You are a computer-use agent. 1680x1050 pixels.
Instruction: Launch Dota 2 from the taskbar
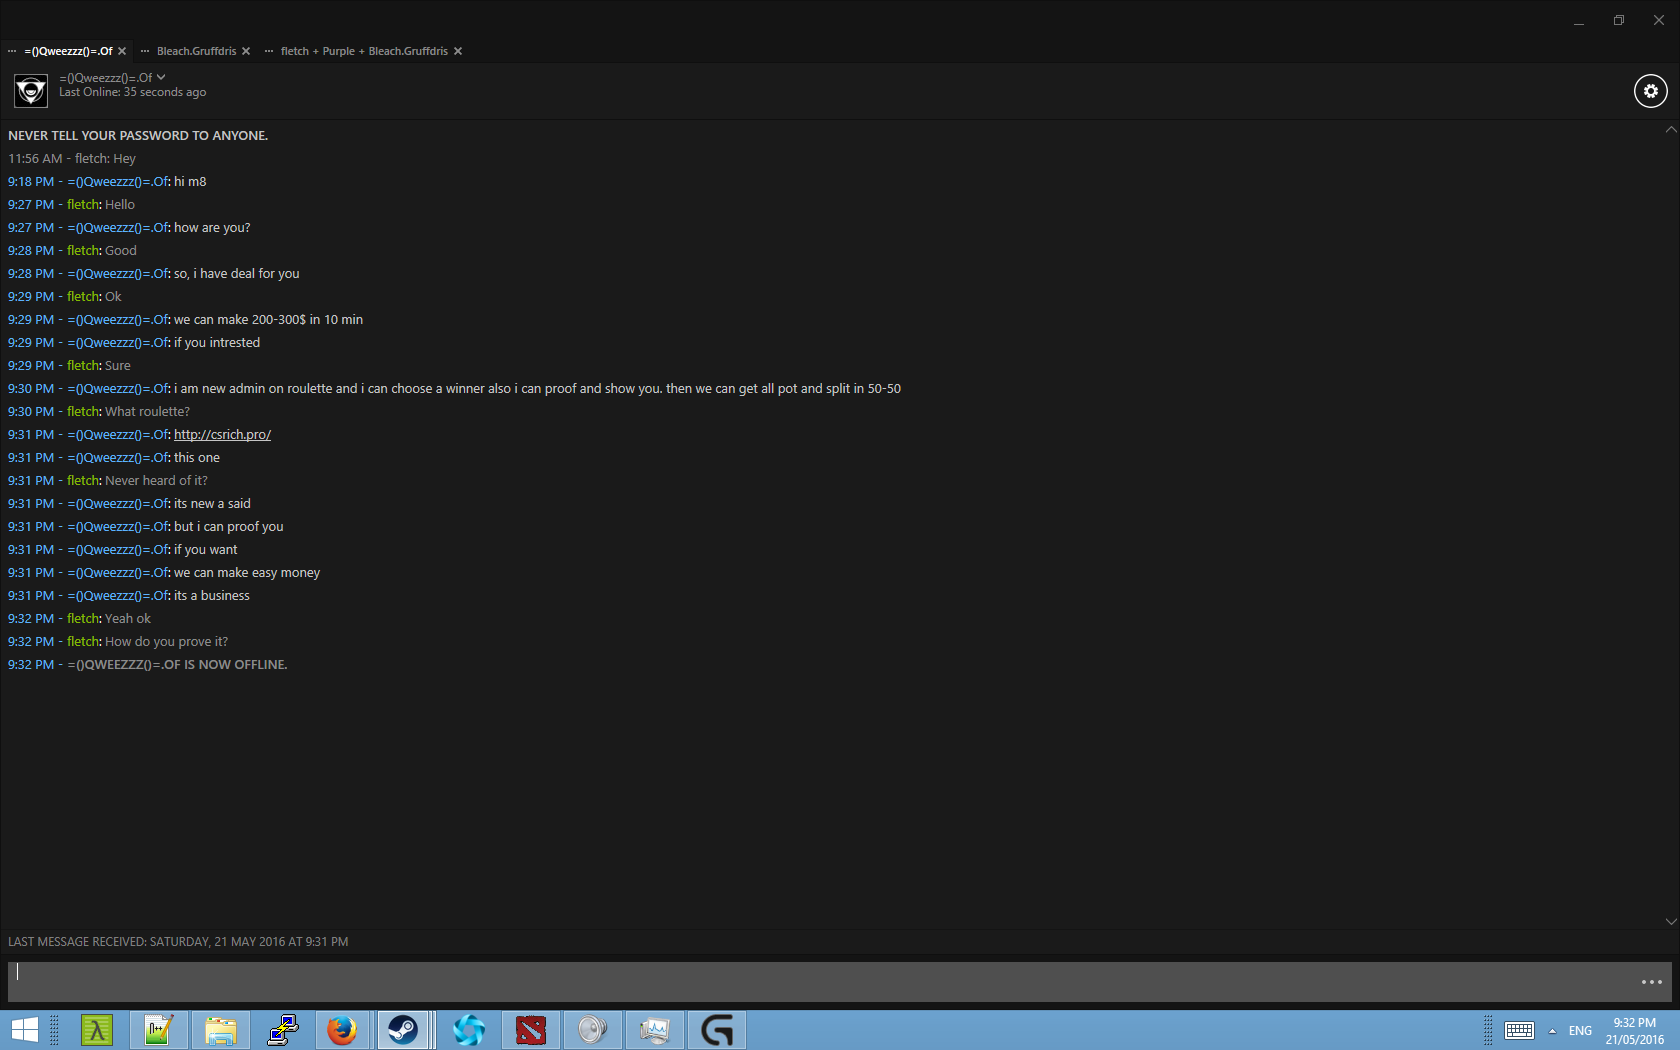pyautogui.click(x=530, y=1030)
